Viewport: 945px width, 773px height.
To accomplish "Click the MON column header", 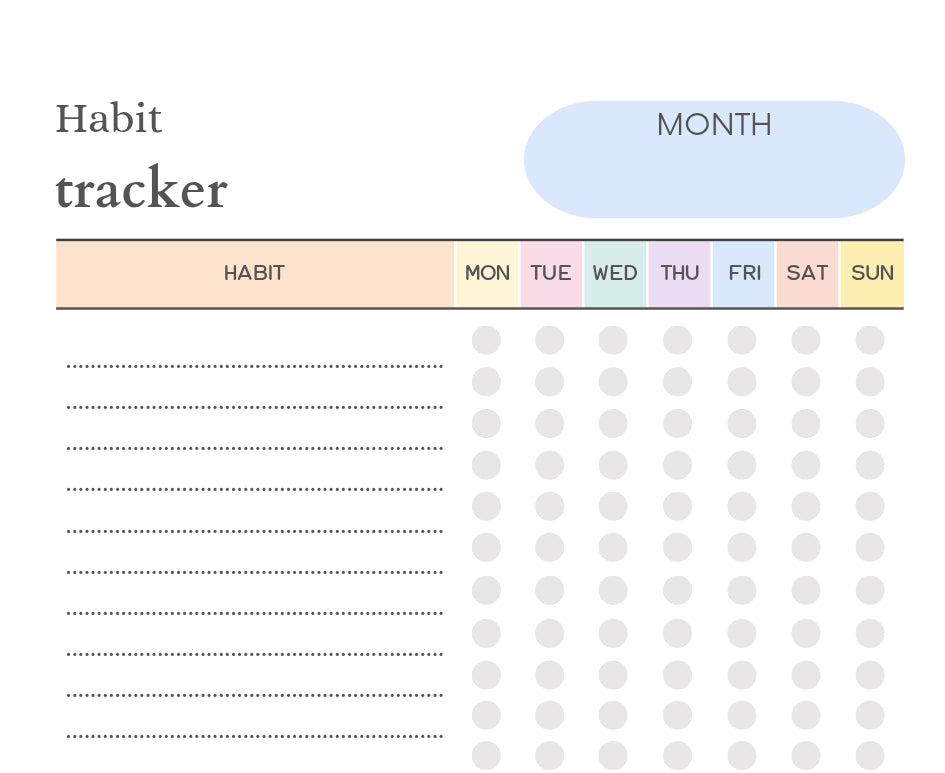I will [x=487, y=273].
